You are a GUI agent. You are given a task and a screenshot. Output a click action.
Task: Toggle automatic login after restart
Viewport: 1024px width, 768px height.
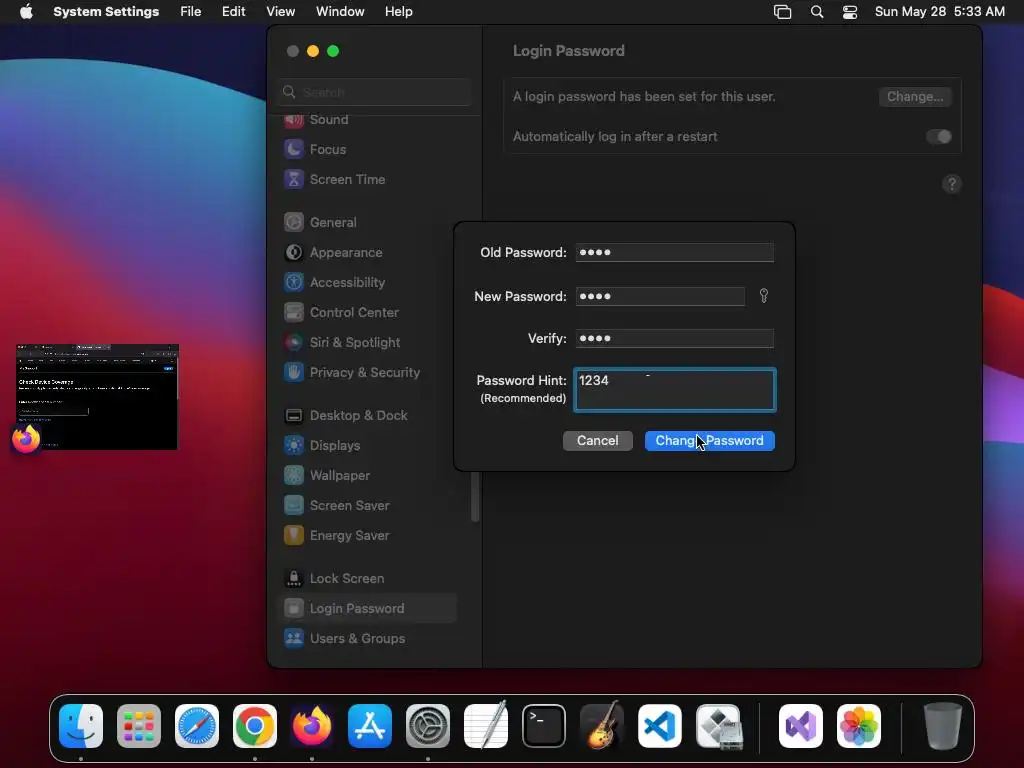point(938,136)
